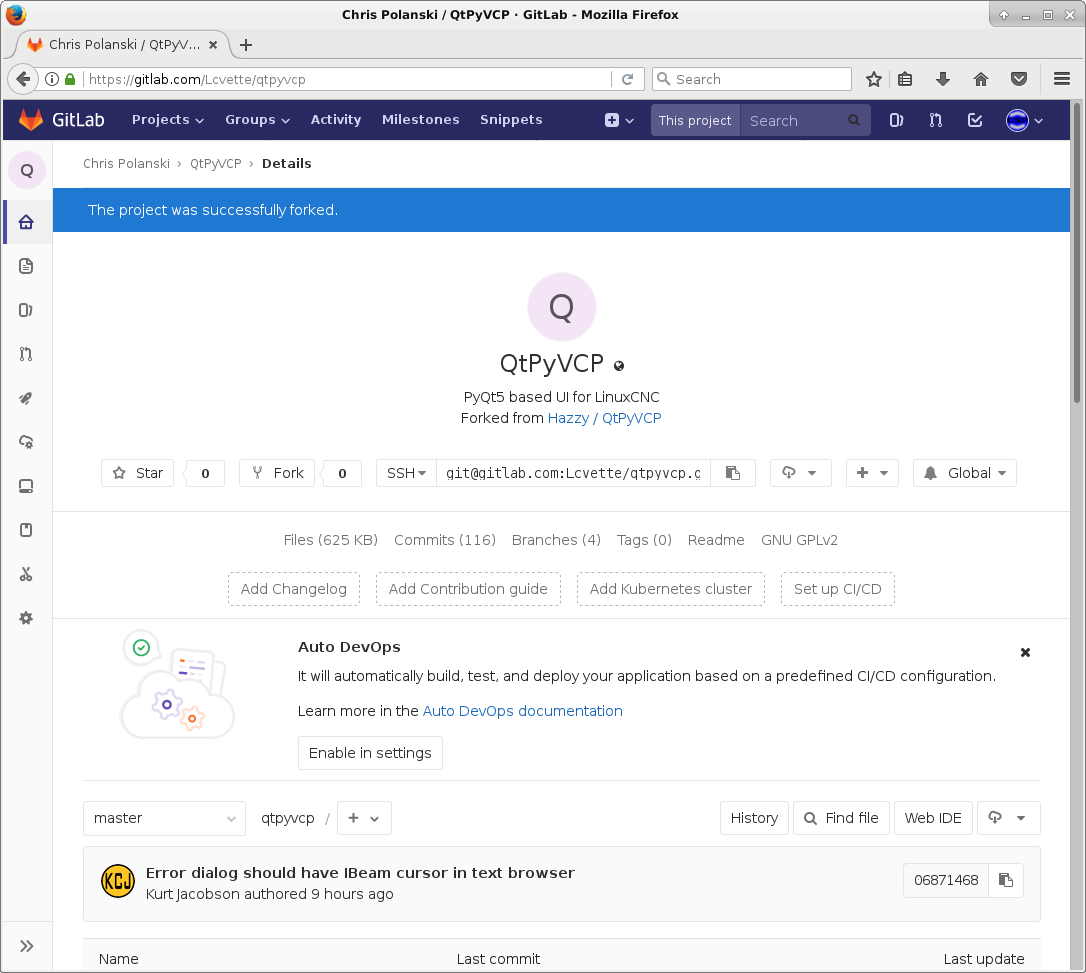Screen dimensions: 1086x973
Task: Switch clone protocol via SSH dropdown
Action: pos(407,473)
